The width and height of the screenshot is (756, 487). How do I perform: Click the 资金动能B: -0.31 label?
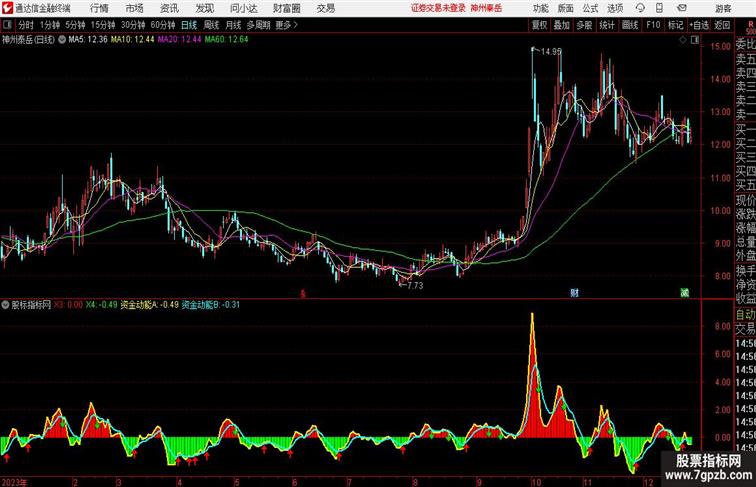[211, 305]
